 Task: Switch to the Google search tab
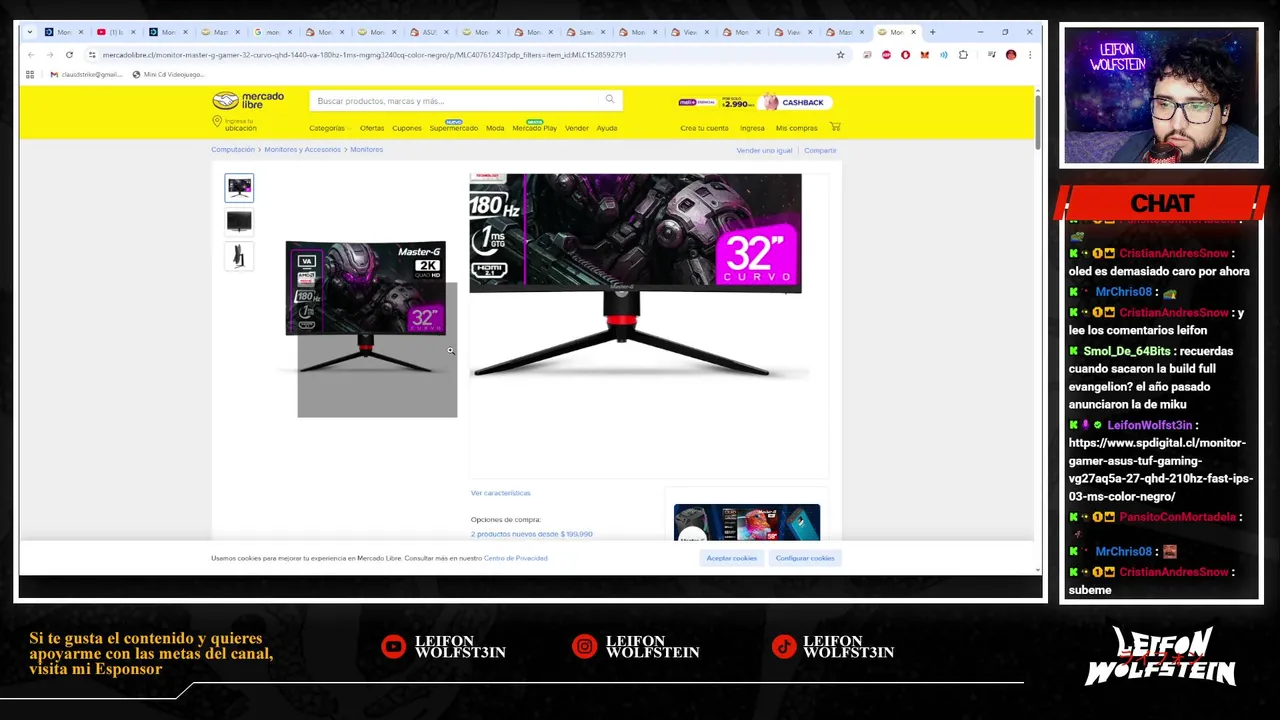coord(272,32)
